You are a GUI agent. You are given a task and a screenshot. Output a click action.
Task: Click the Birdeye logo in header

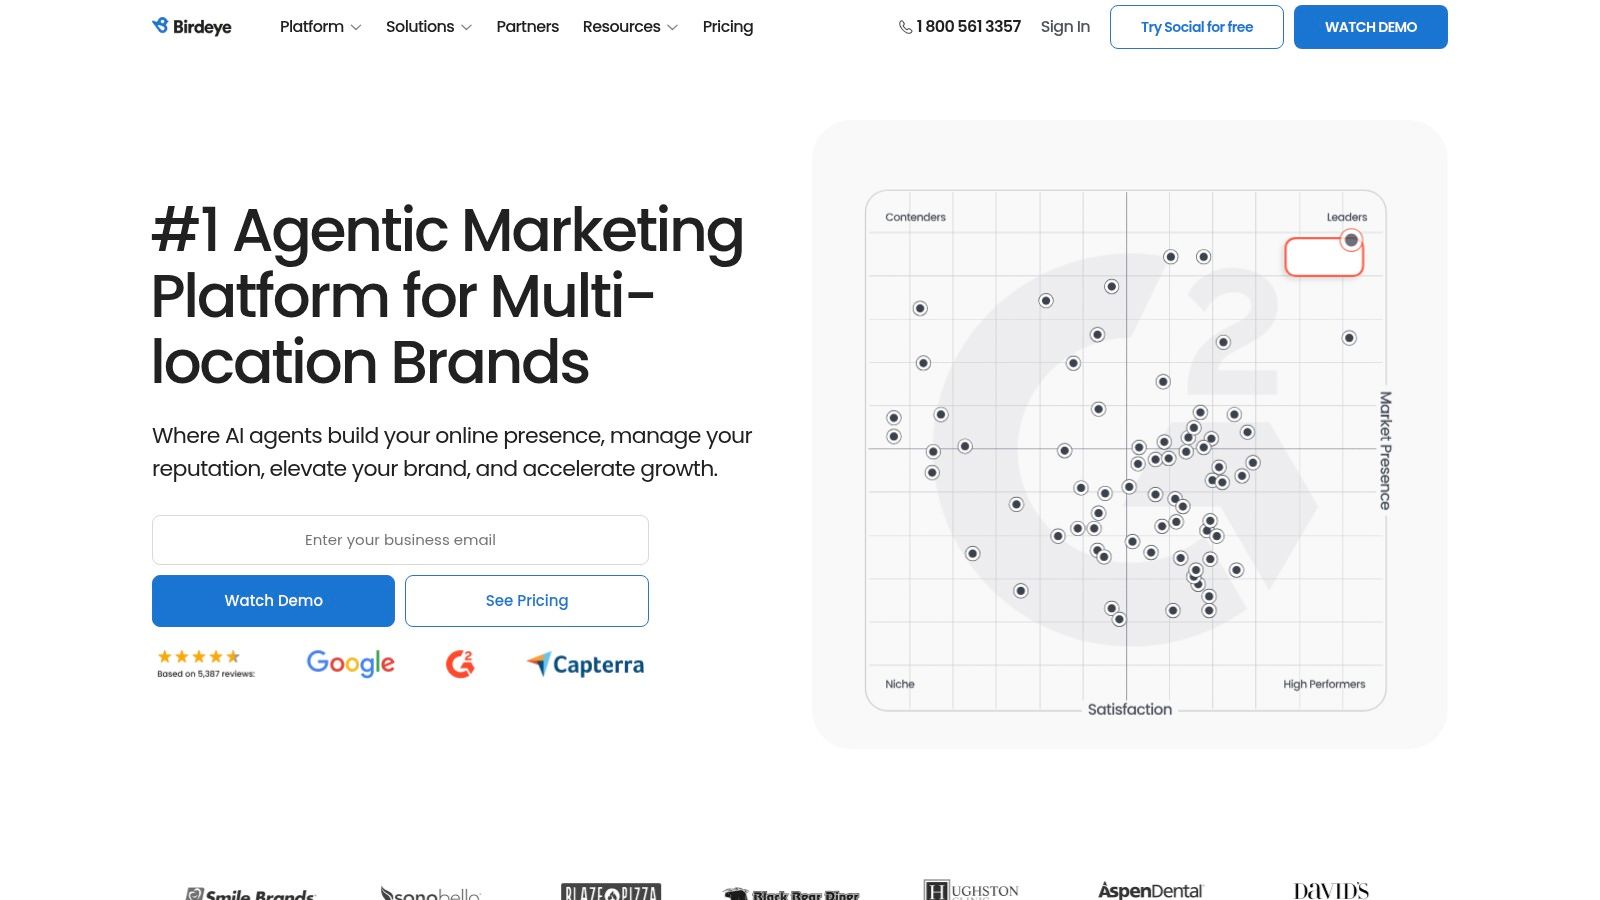192,27
